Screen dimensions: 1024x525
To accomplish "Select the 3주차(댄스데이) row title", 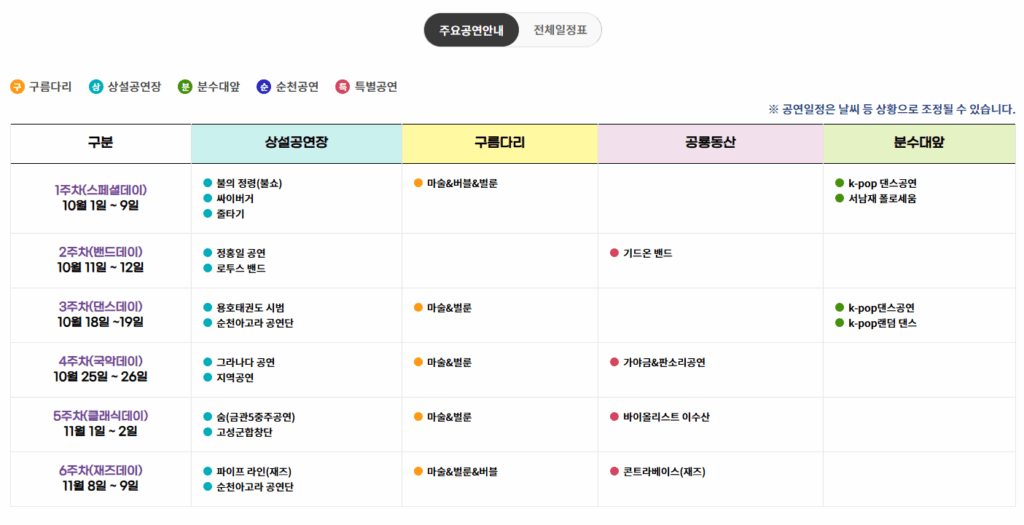I will click(x=100, y=306).
